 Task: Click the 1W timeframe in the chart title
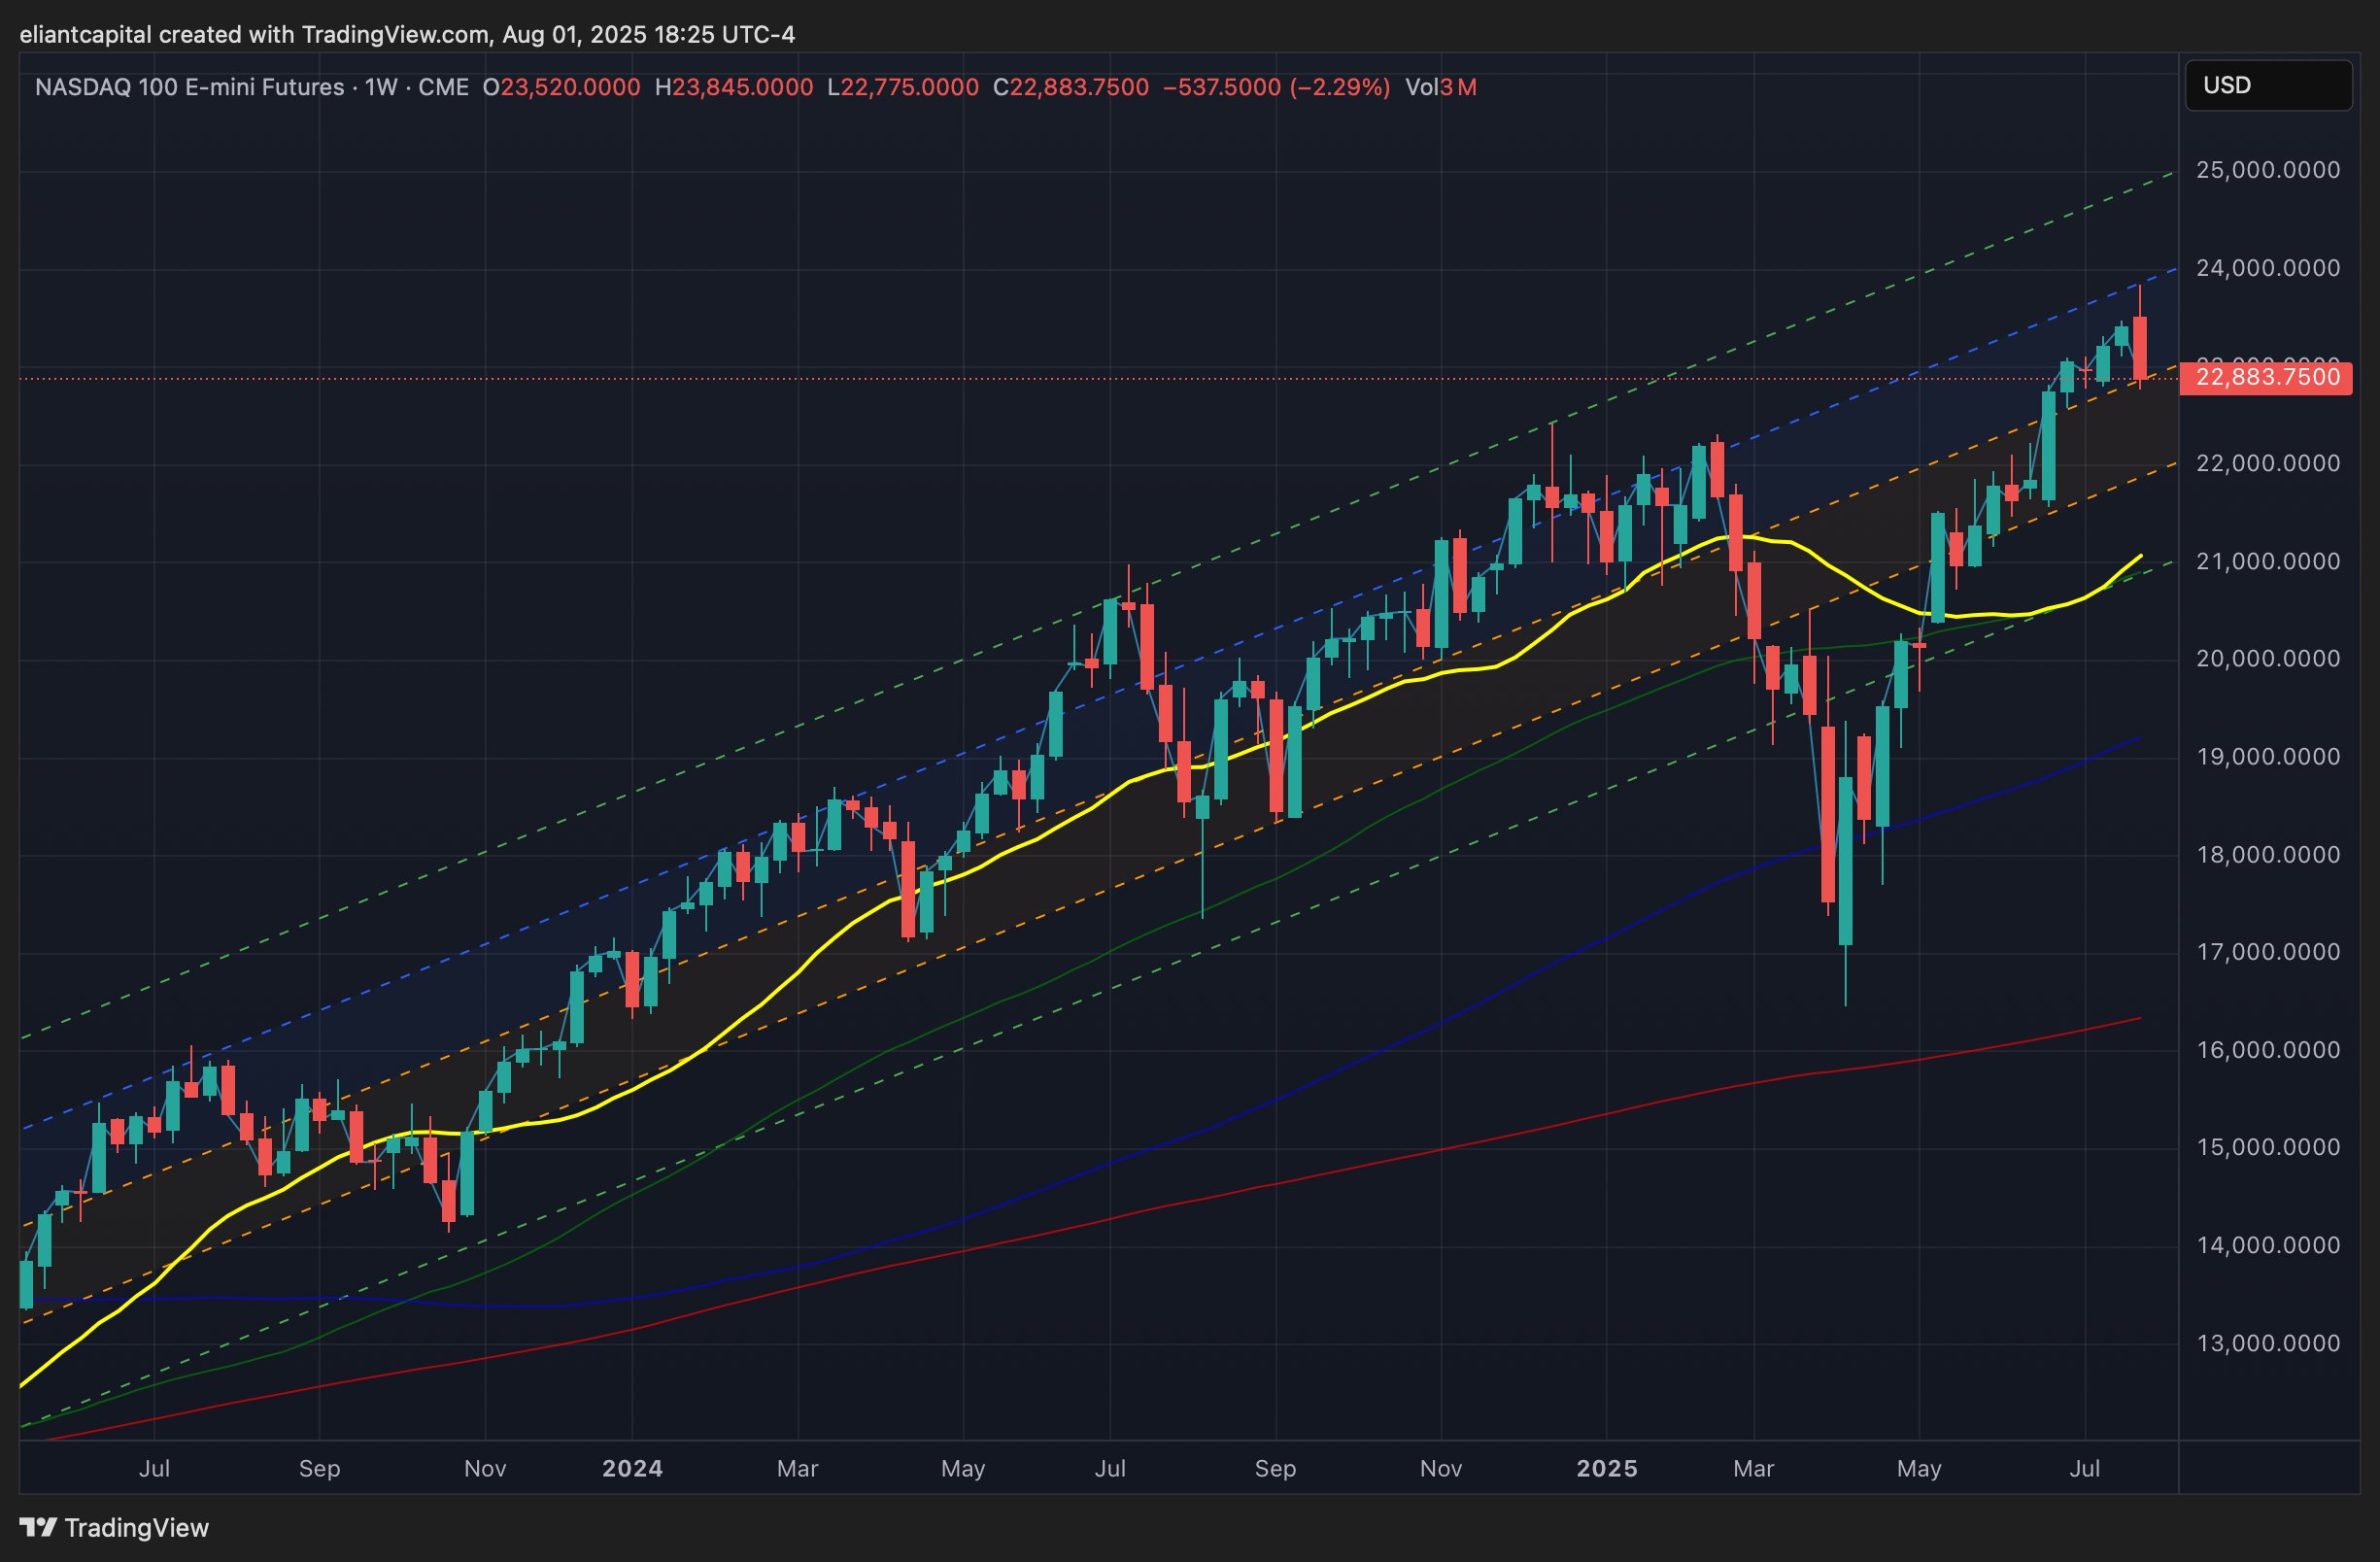[x=380, y=88]
